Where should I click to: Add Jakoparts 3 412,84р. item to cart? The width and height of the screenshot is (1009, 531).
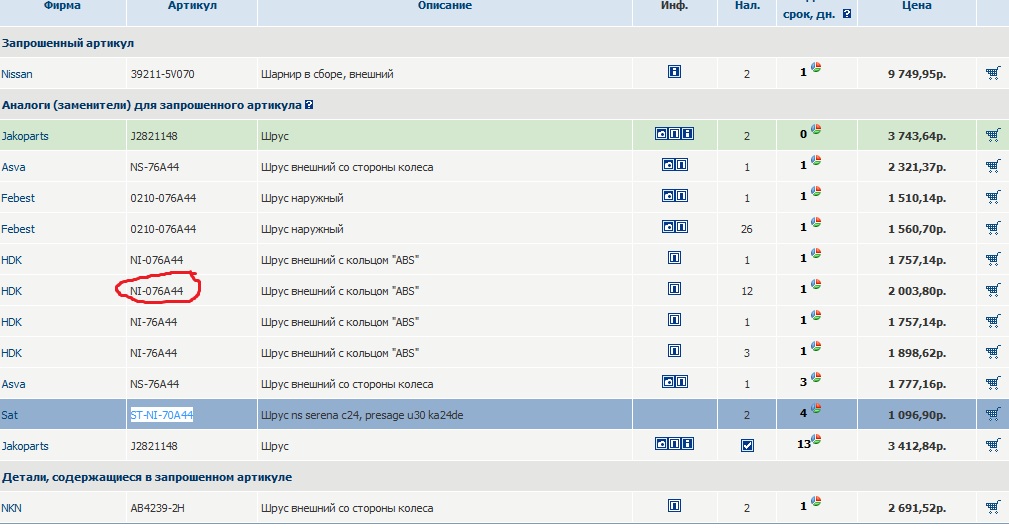point(993,445)
